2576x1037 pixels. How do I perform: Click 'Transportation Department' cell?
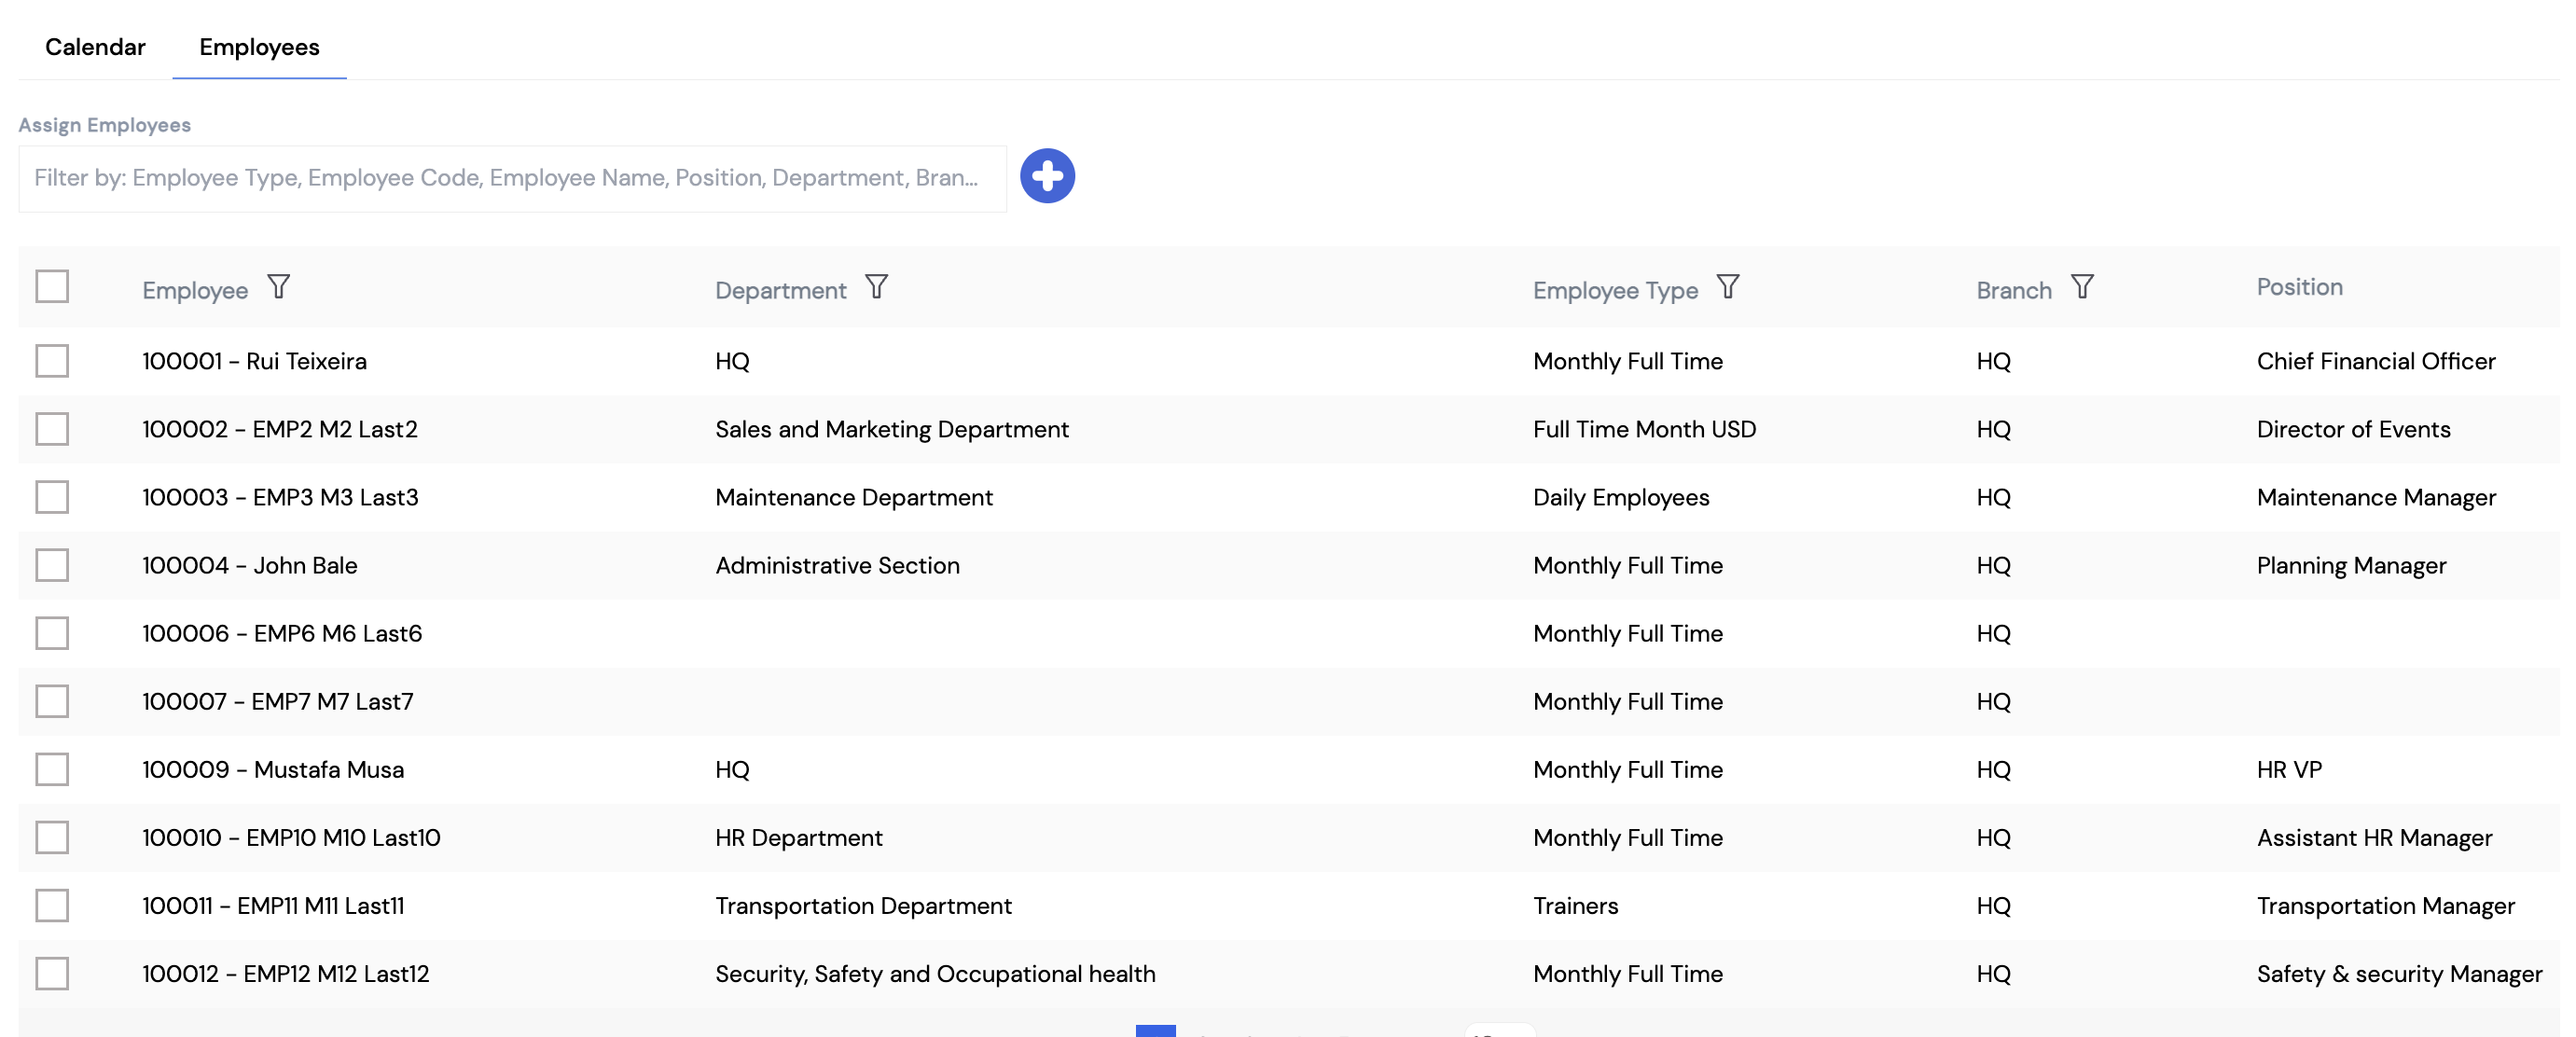point(863,905)
